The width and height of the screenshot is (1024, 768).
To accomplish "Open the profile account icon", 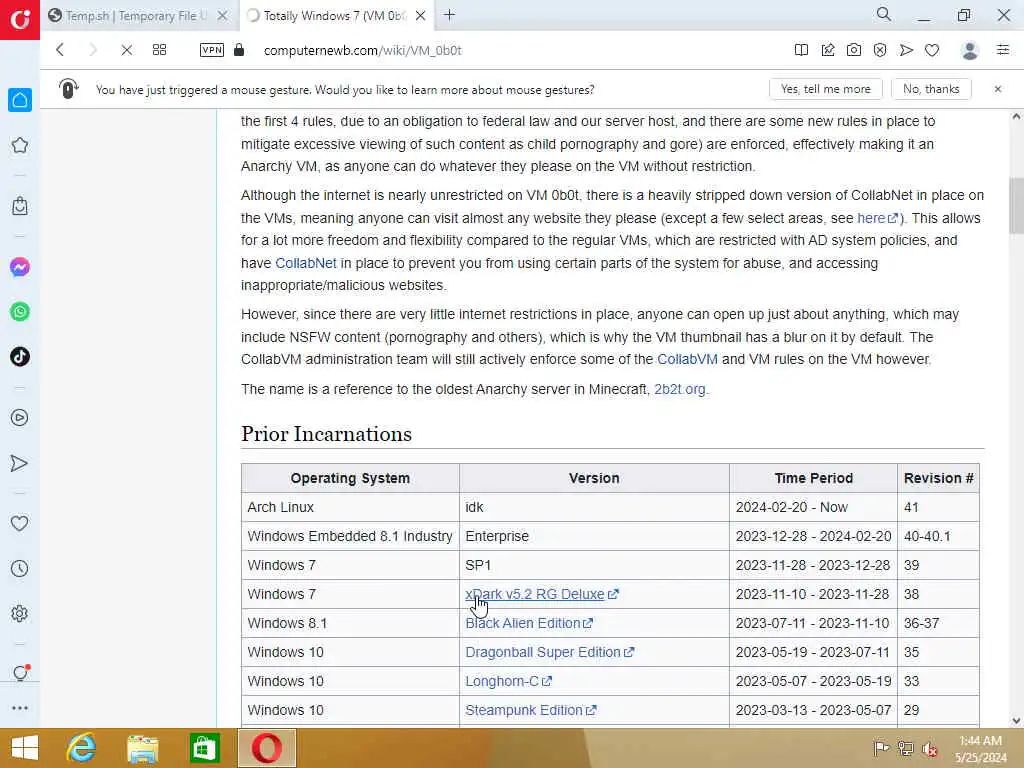I will [x=970, y=50].
